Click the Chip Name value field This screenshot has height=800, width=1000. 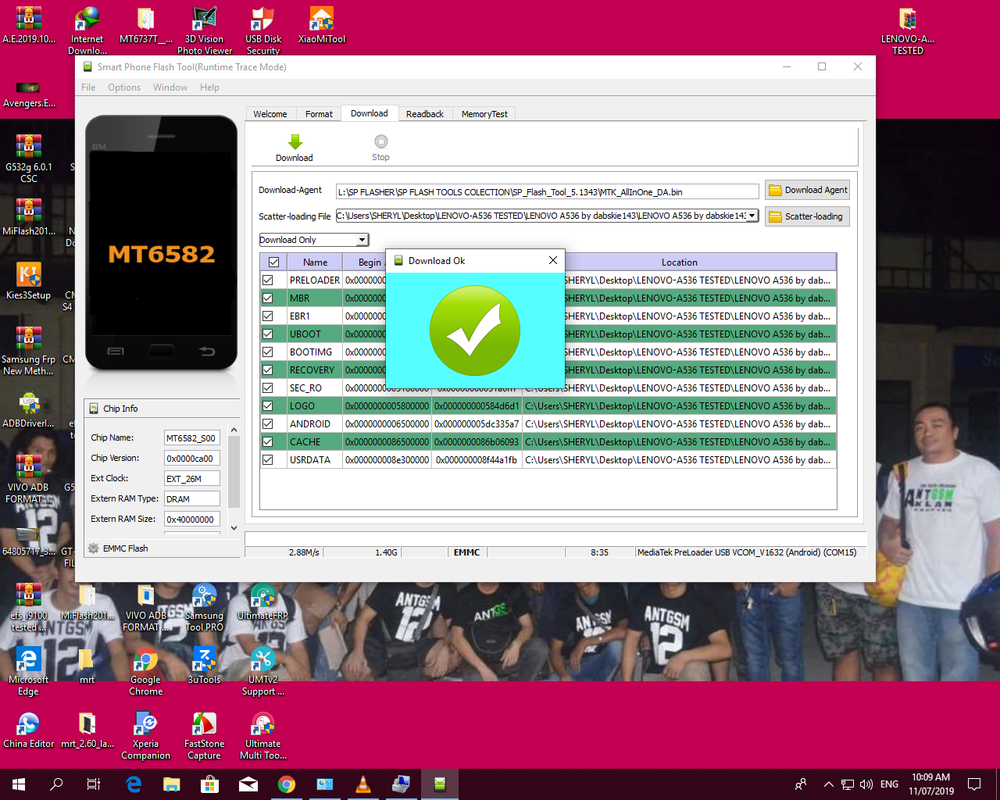[x=192, y=438]
